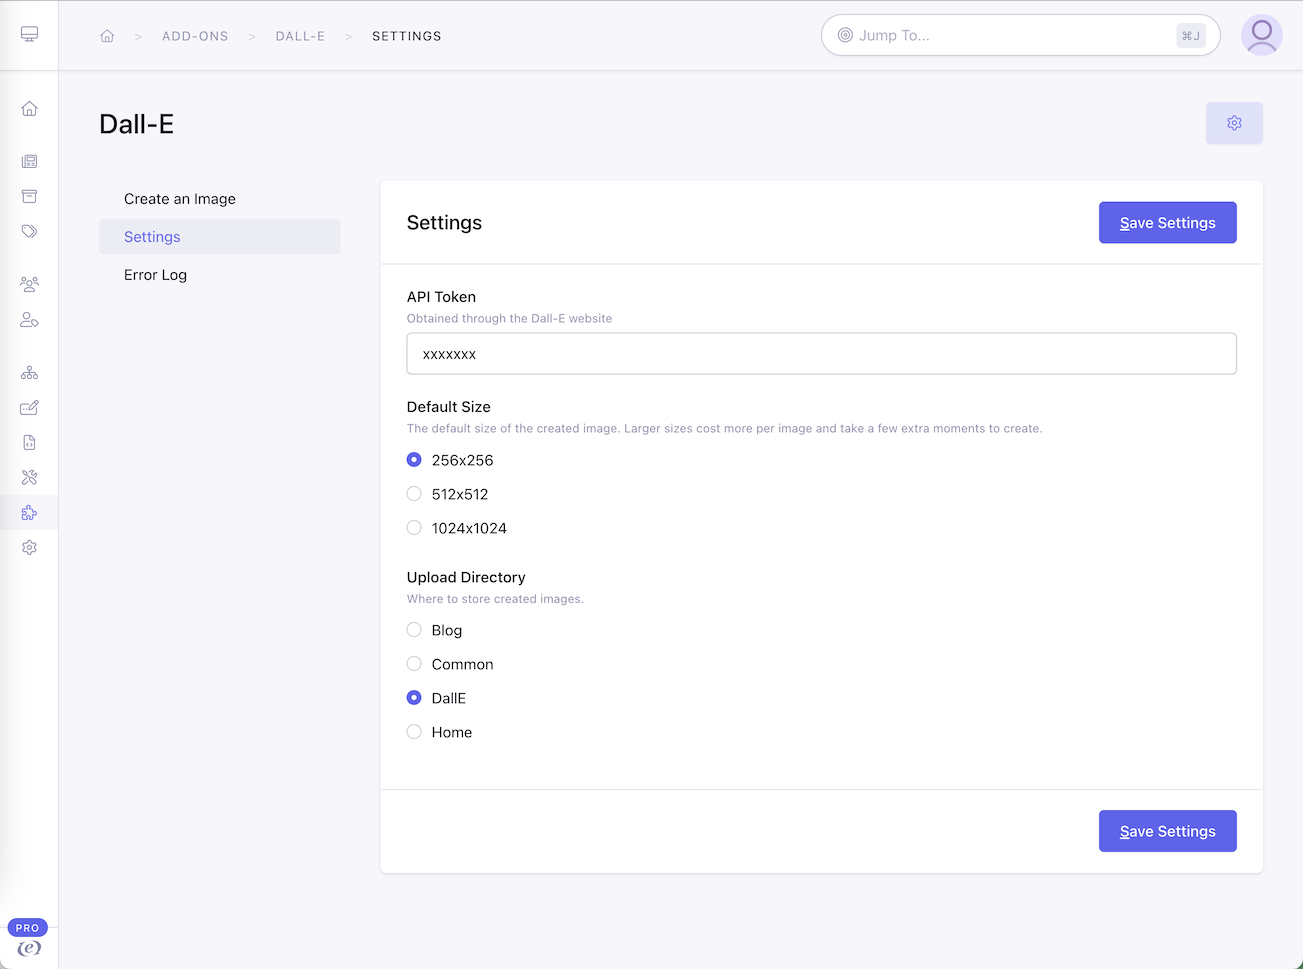
Task: Open Members group icon in sidebar
Action: (x=29, y=284)
